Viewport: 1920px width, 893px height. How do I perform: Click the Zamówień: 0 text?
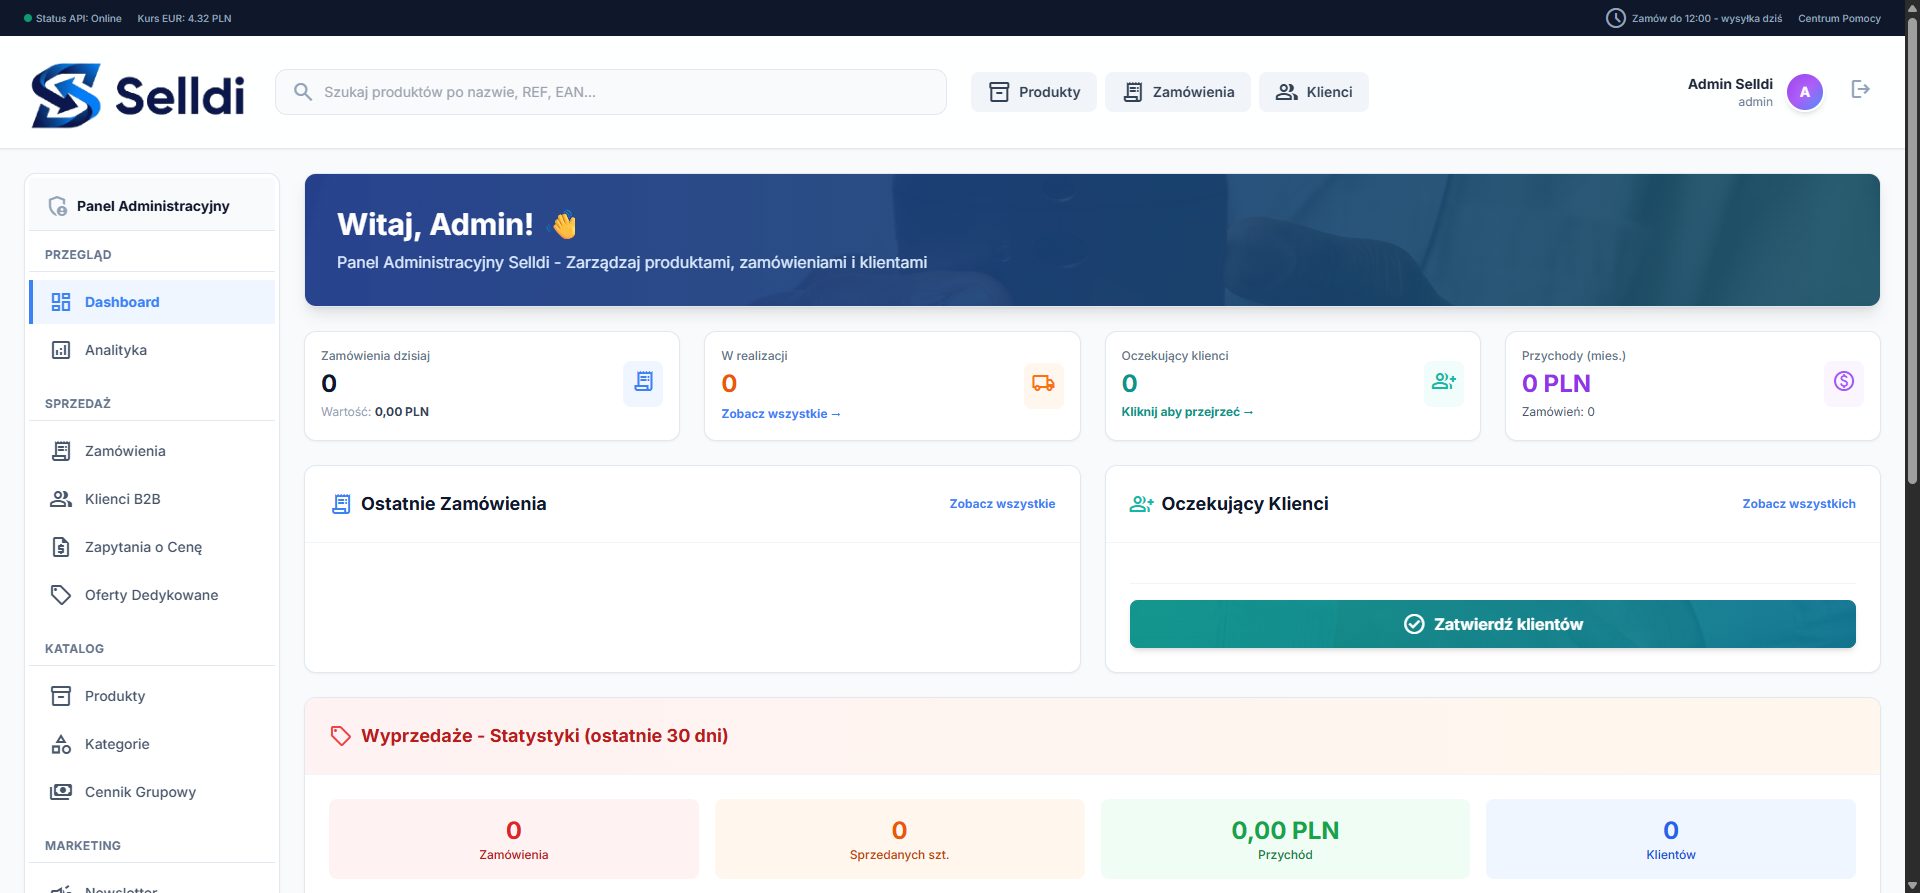tap(1558, 412)
